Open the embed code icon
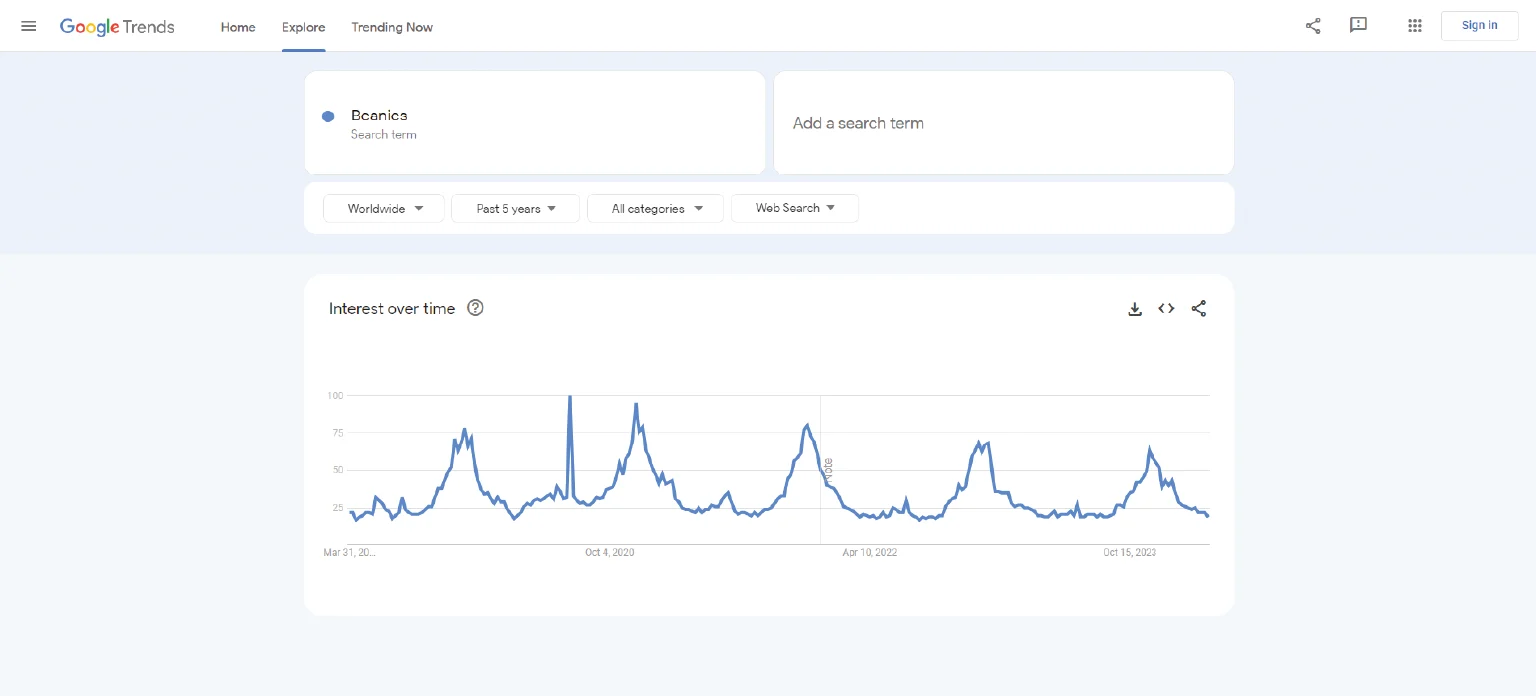This screenshot has height=696, width=1536. [1166, 309]
